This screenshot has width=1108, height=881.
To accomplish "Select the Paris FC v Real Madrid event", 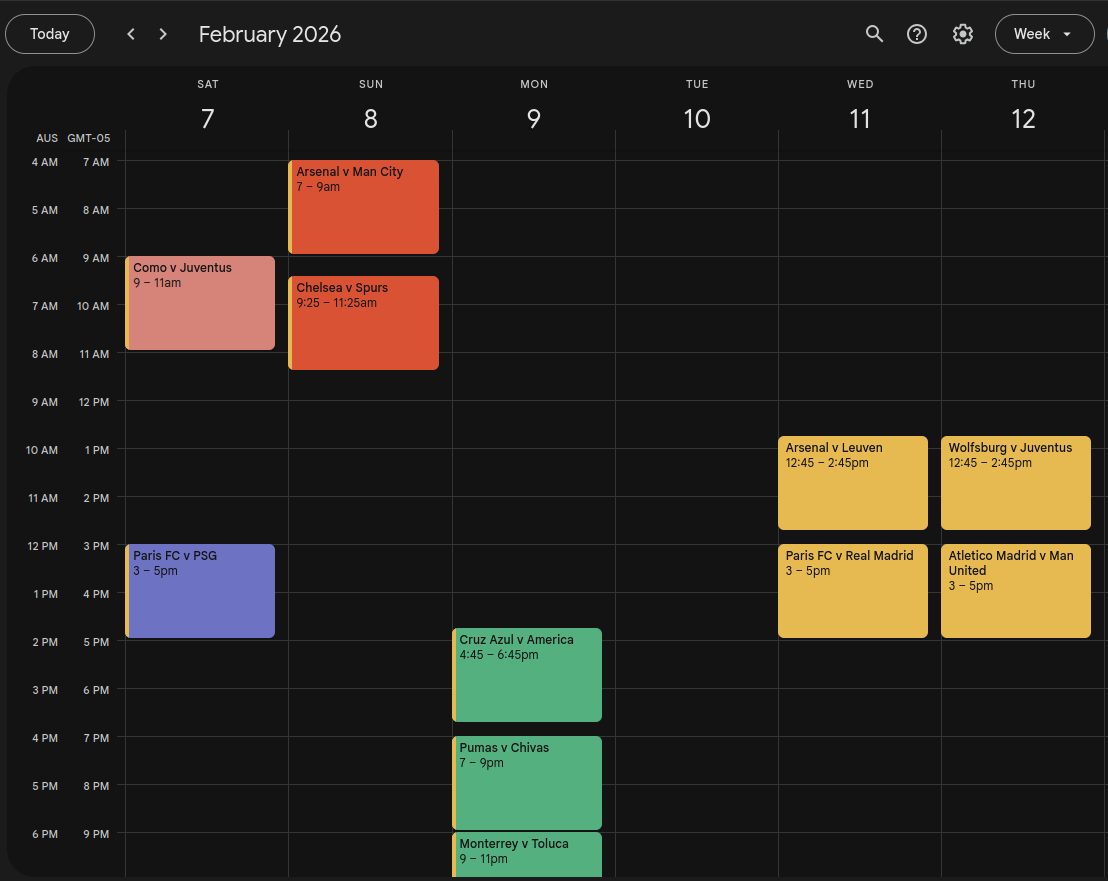I will pyautogui.click(x=852, y=589).
